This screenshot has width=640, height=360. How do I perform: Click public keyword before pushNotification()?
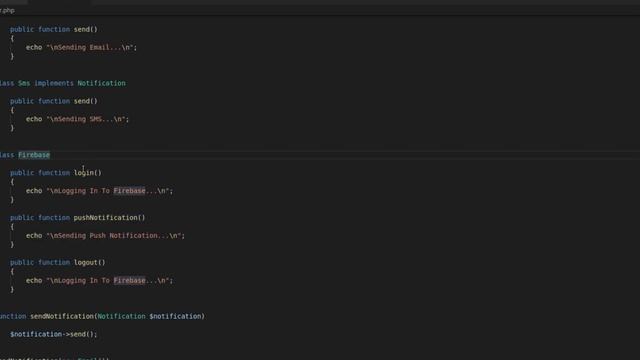22,218
